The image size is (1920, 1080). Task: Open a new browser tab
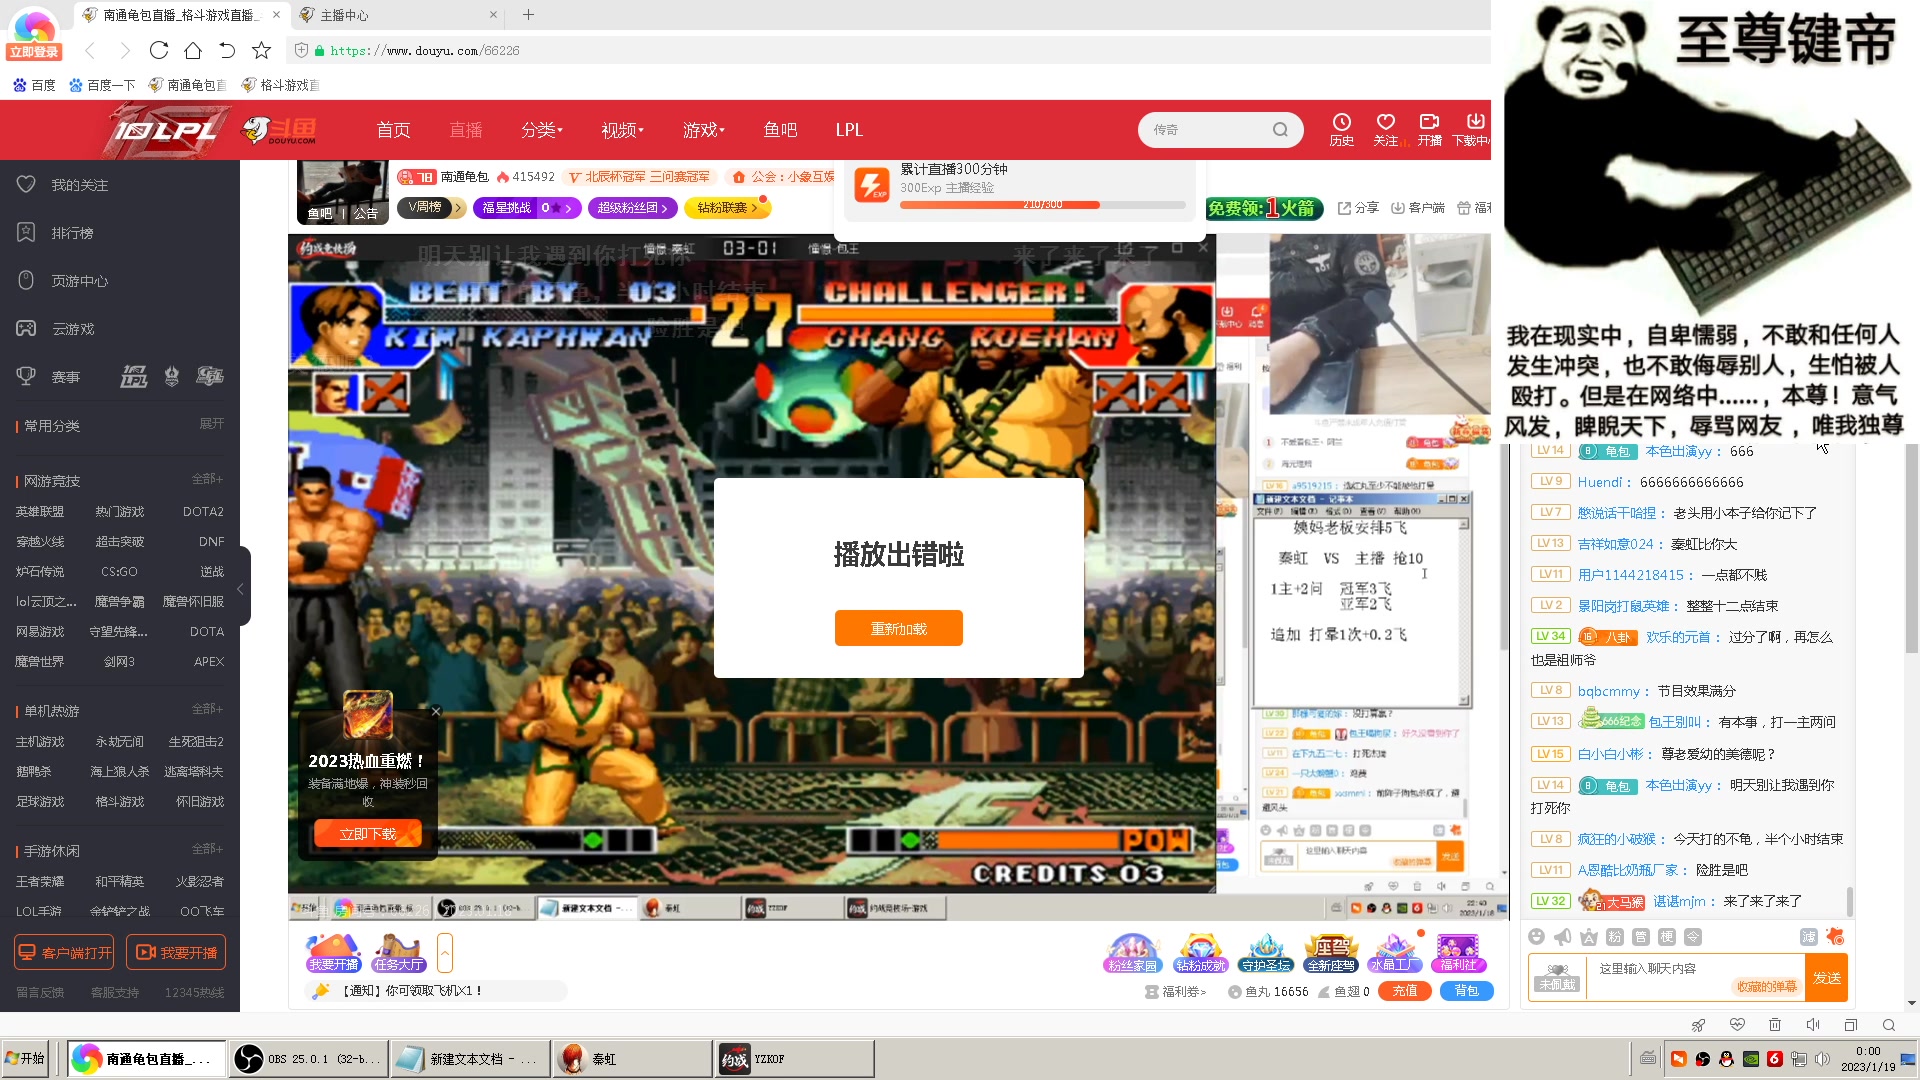[528, 15]
